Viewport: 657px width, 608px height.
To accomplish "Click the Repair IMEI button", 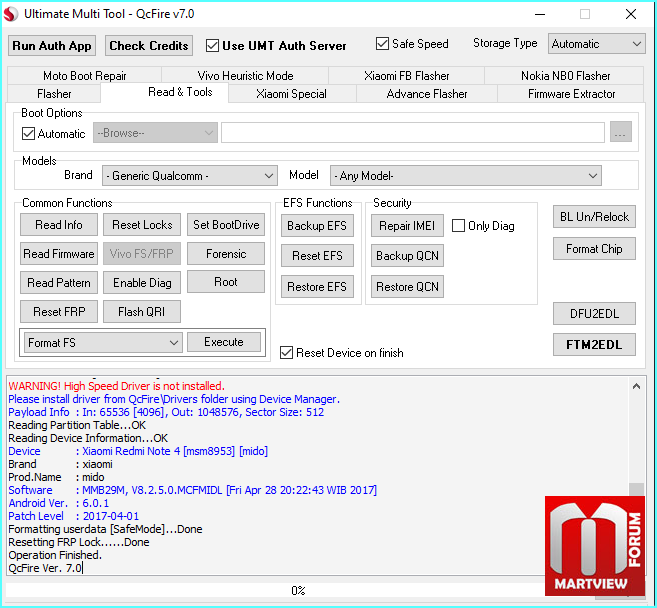I will (407, 225).
